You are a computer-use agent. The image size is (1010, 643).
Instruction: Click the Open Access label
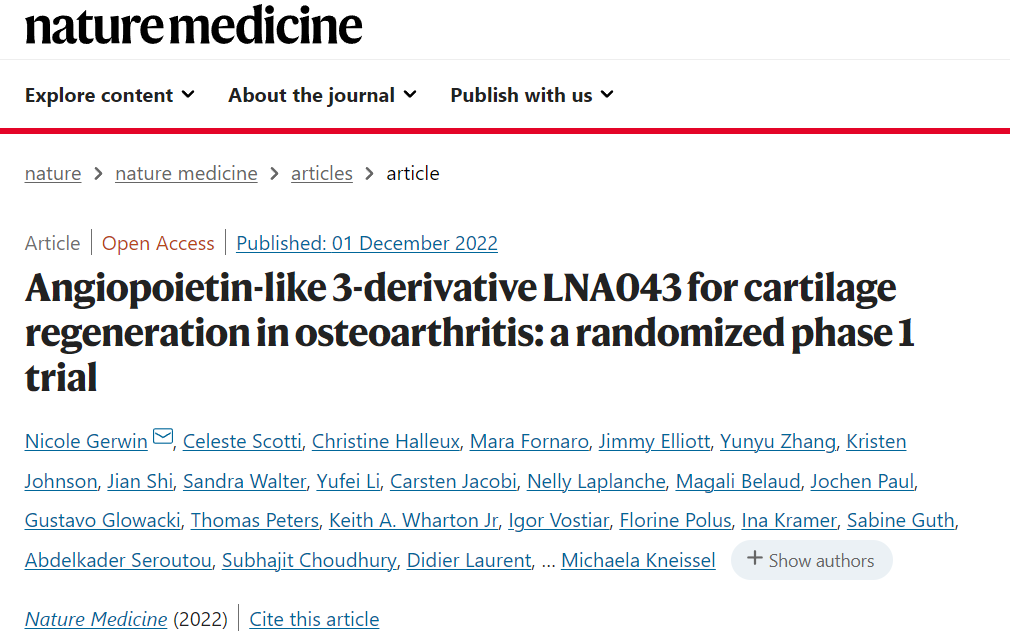coord(158,244)
